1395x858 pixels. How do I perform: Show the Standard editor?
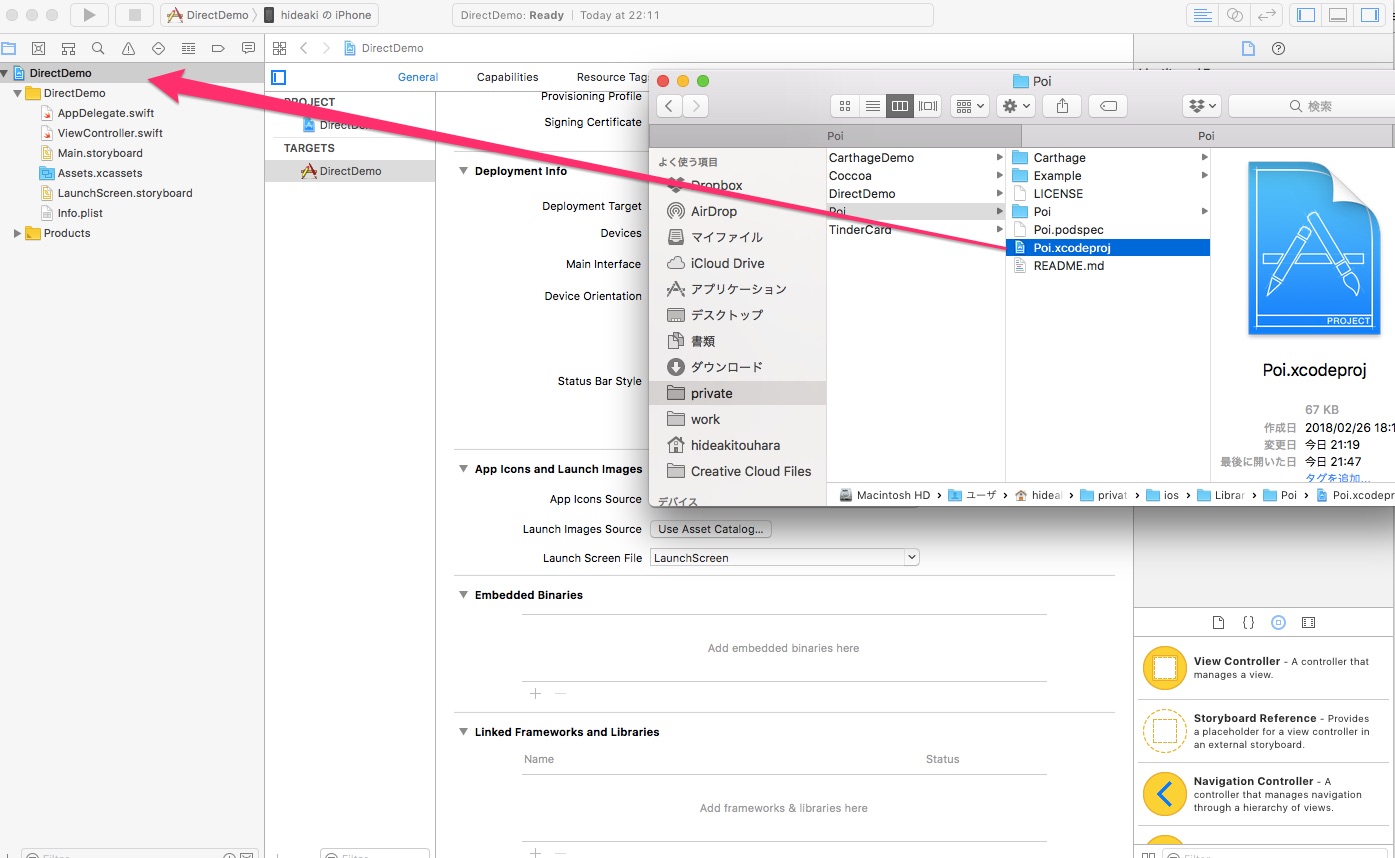point(1202,15)
